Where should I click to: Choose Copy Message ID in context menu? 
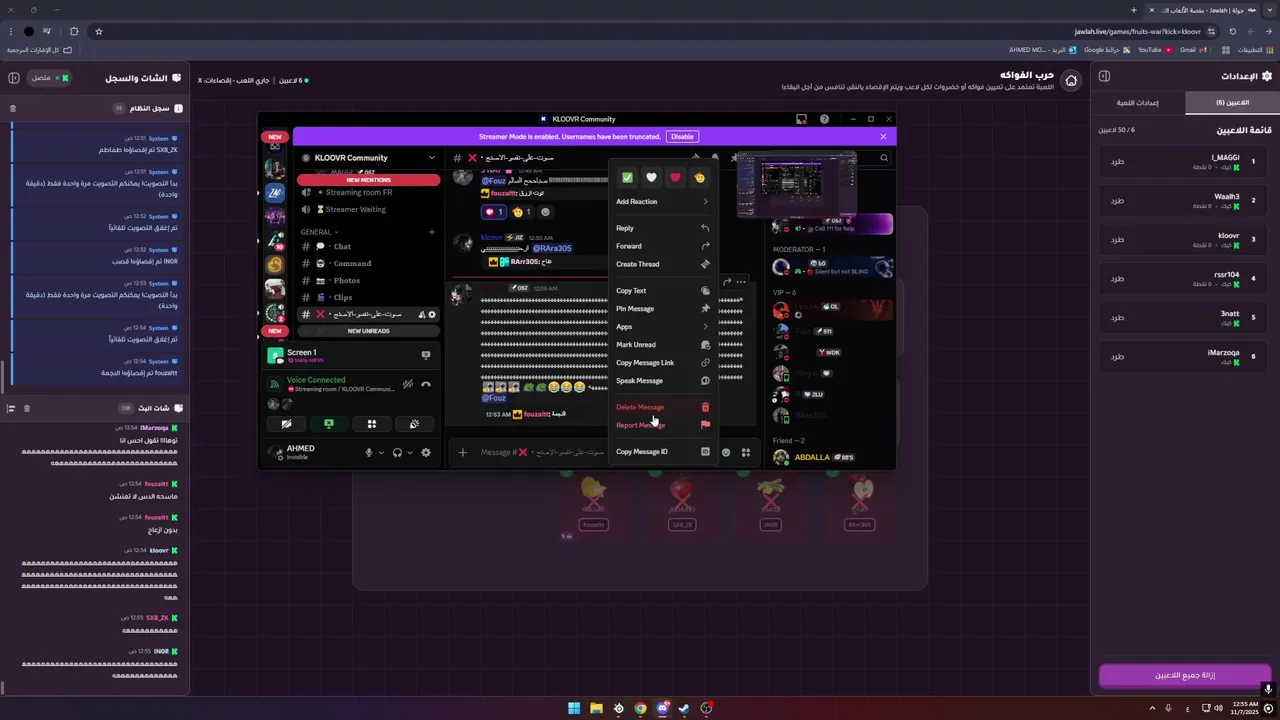coord(662,451)
